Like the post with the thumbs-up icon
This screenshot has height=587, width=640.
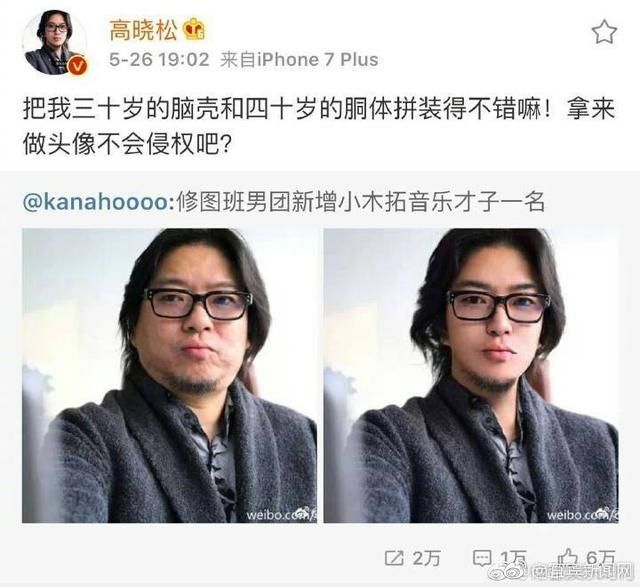pos(568,557)
